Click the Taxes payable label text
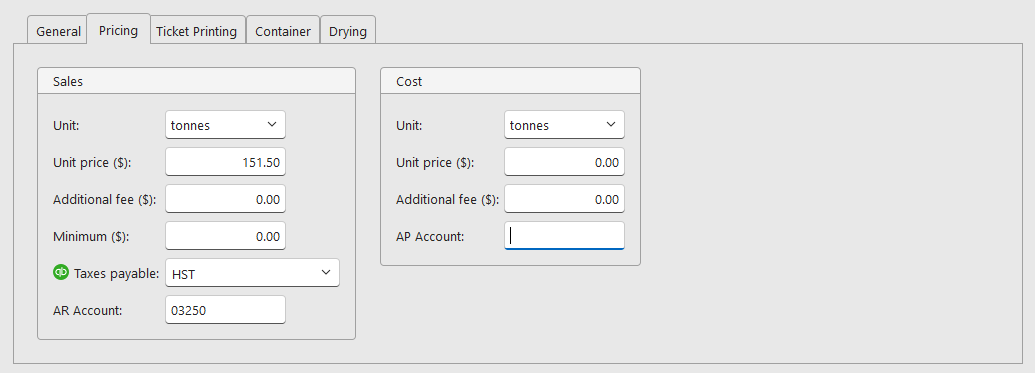This screenshot has width=1035, height=373. coord(116,273)
